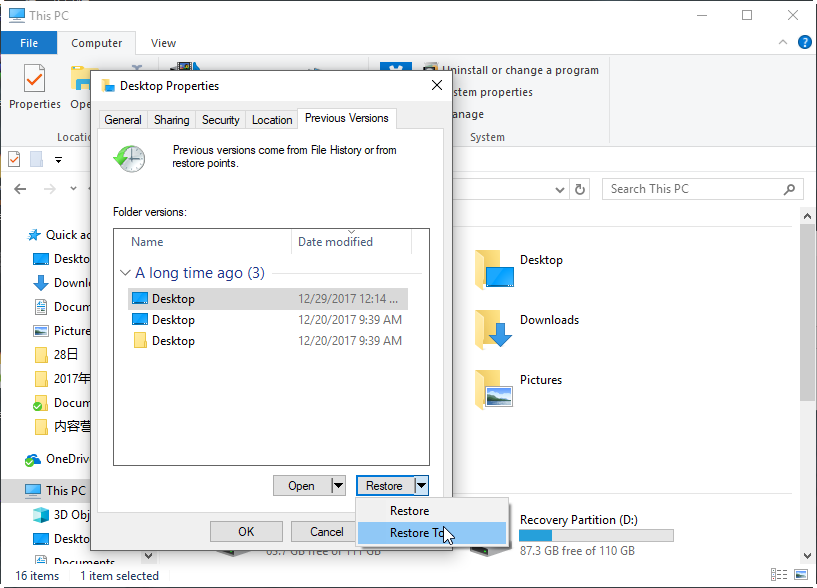Screen dimensions: 817x588
Task: Select yellow folder Desktop version 12/20/2017
Action: coord(268,340)
